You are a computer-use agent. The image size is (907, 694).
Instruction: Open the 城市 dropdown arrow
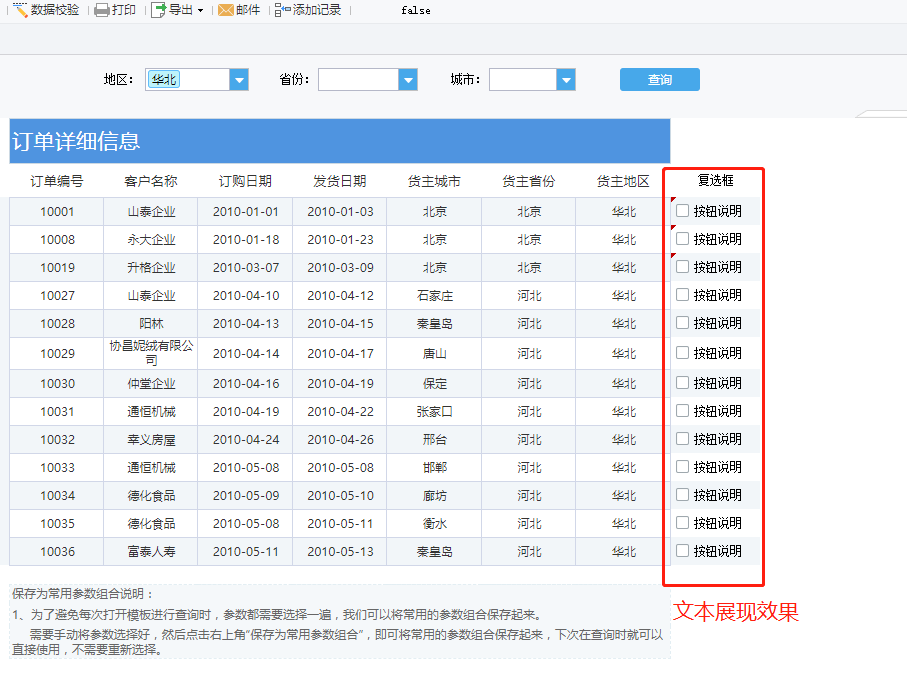point(566,80)
